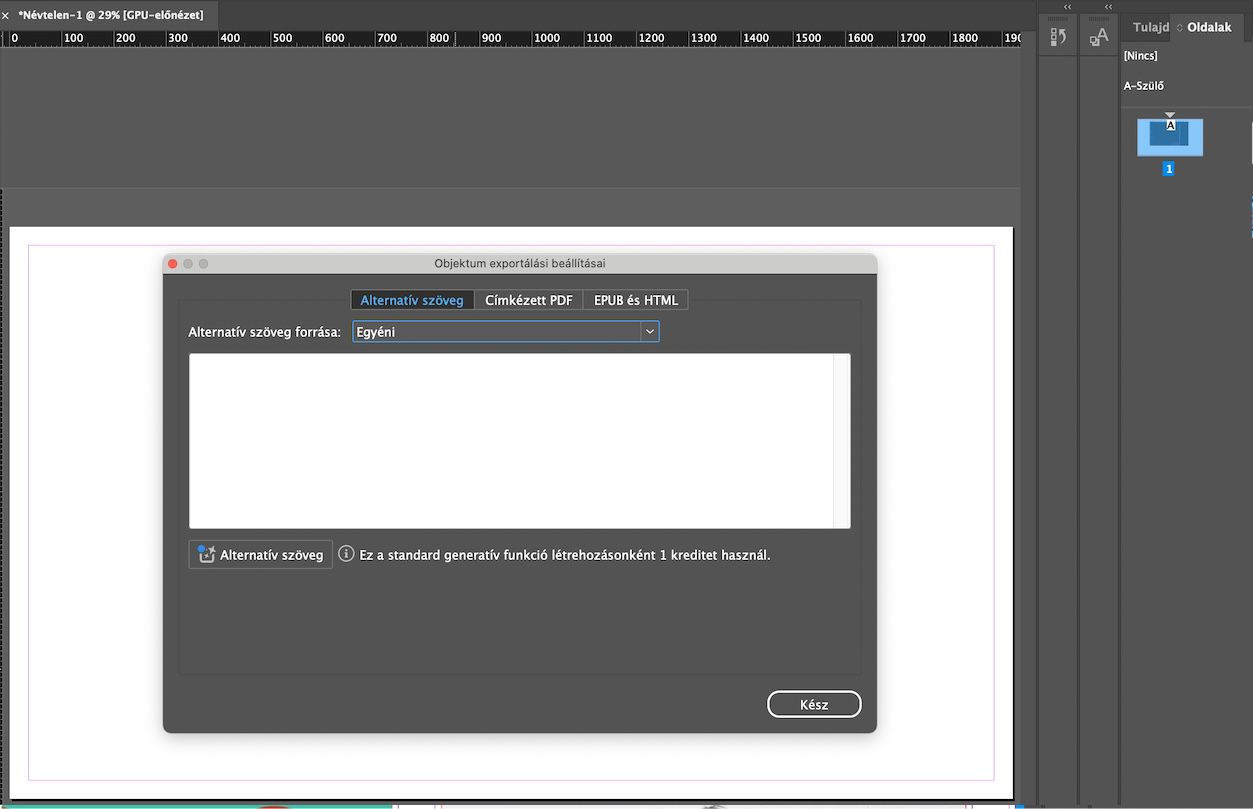Click the credit usage notice text
This screenshot has width=1253, height=809.
pyautogui.click(x=565, y=554)
